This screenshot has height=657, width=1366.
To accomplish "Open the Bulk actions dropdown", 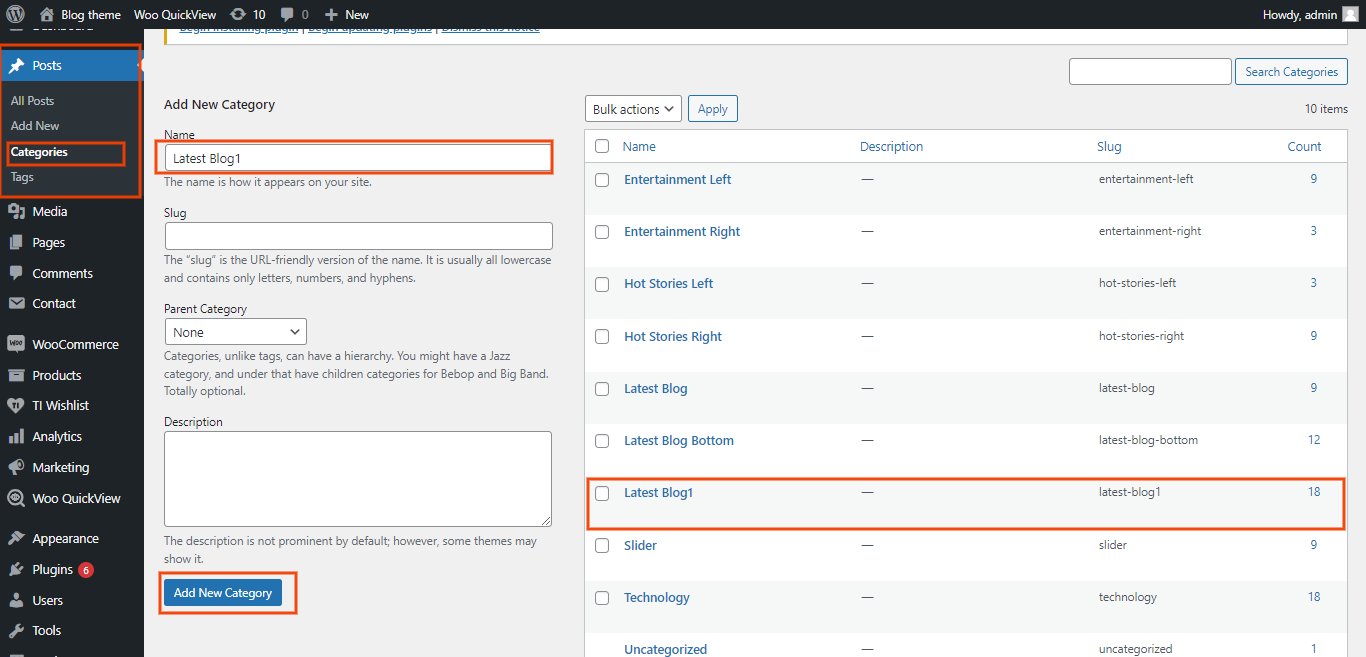I will click(x=633, y=109).
